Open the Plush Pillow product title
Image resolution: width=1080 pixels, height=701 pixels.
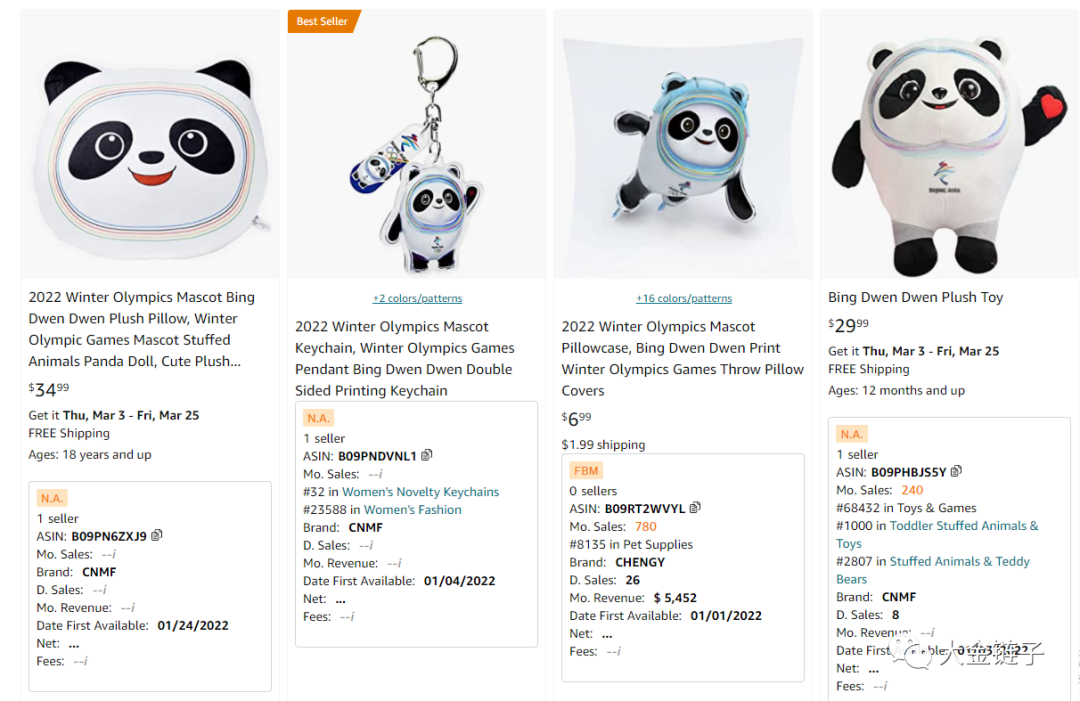tap(141, 329)
